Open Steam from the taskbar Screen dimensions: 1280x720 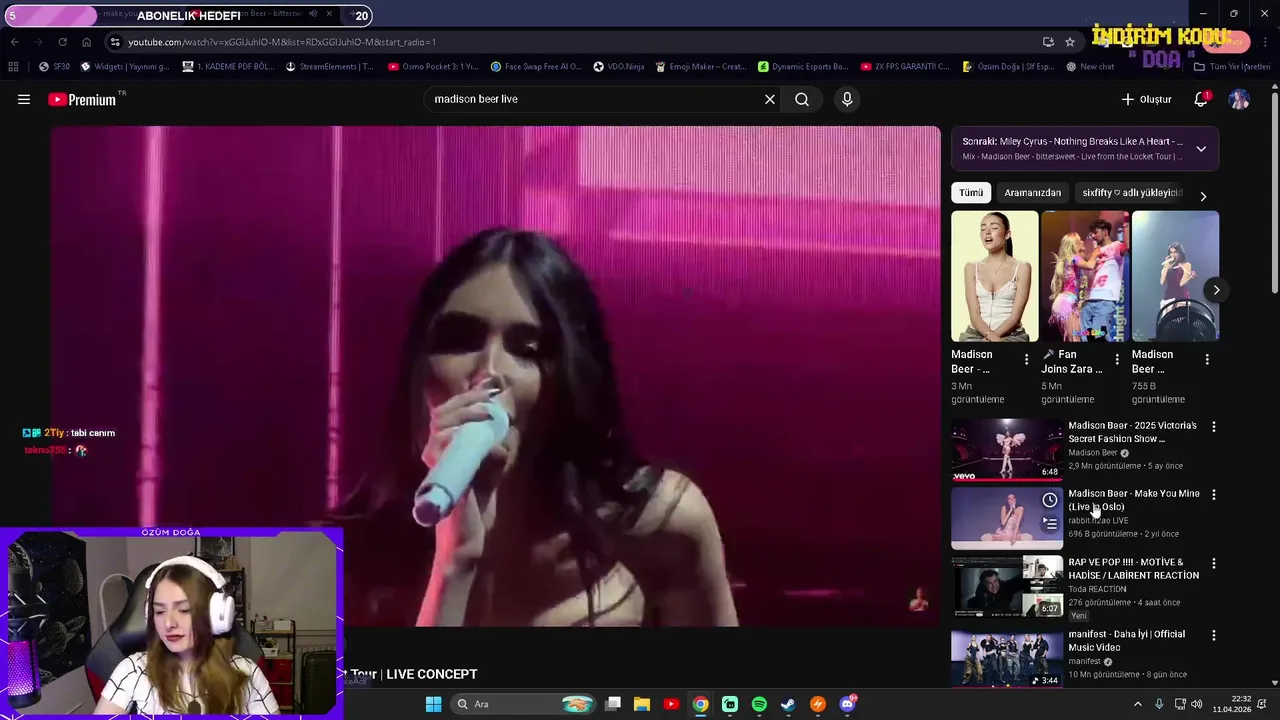coord(788,704)
